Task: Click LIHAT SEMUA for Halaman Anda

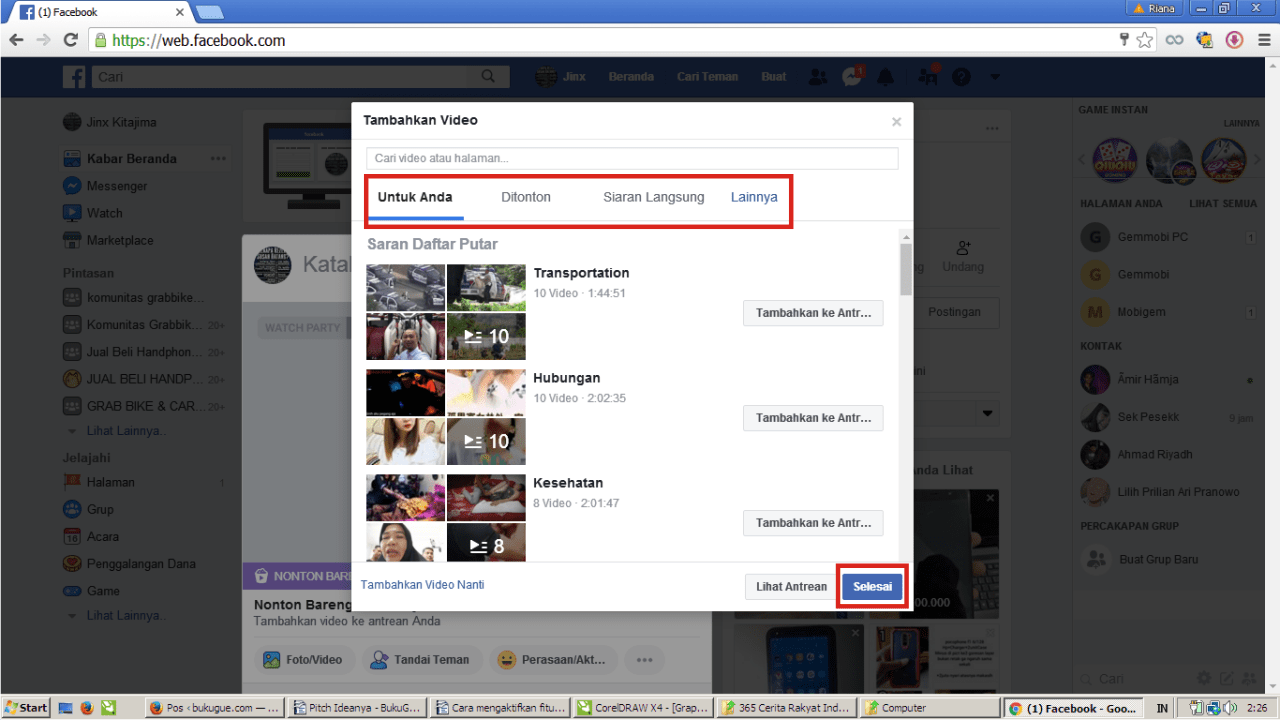Action: coord(1223,203)
